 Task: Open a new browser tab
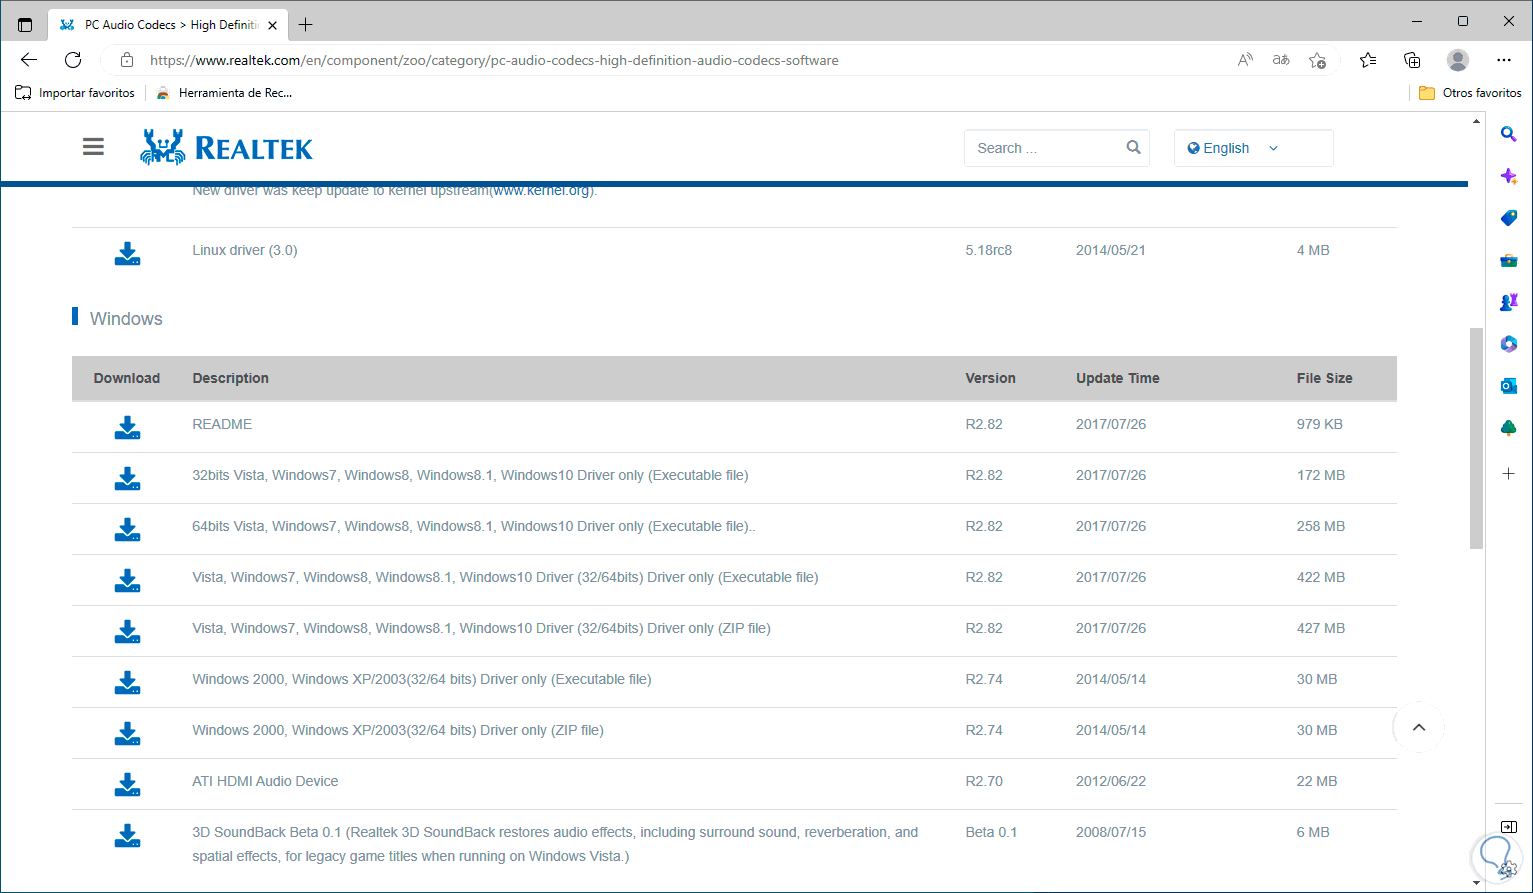[x=306, y=24]
